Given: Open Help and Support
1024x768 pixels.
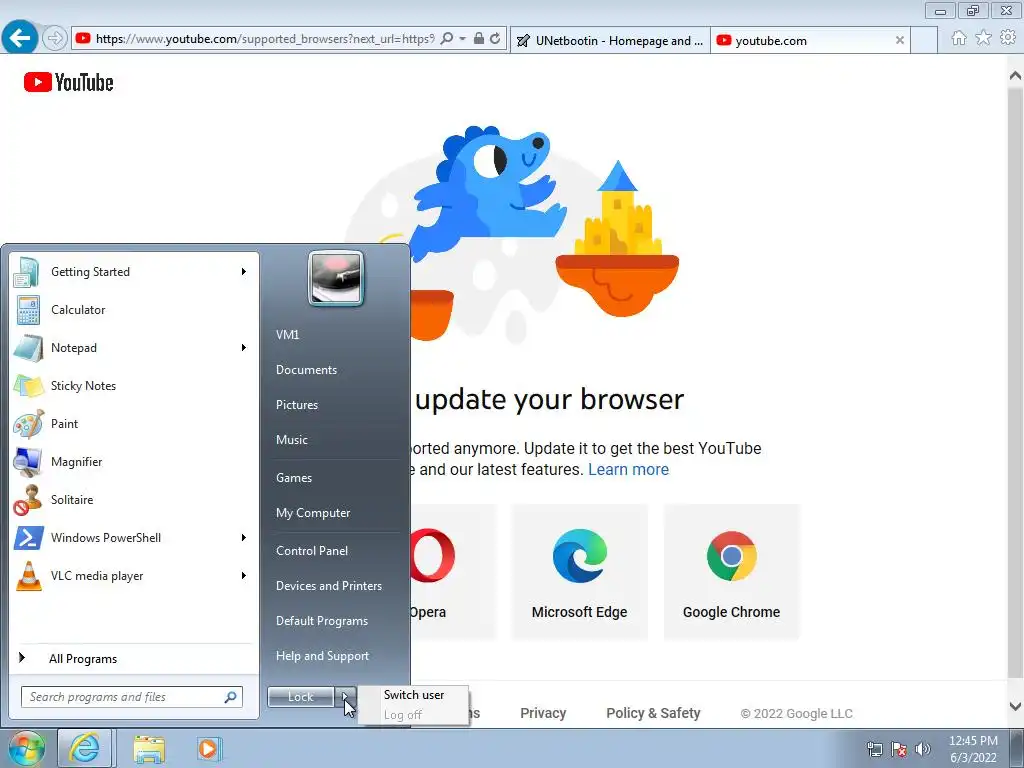Looking at the screenshot, I should (322, 656).
